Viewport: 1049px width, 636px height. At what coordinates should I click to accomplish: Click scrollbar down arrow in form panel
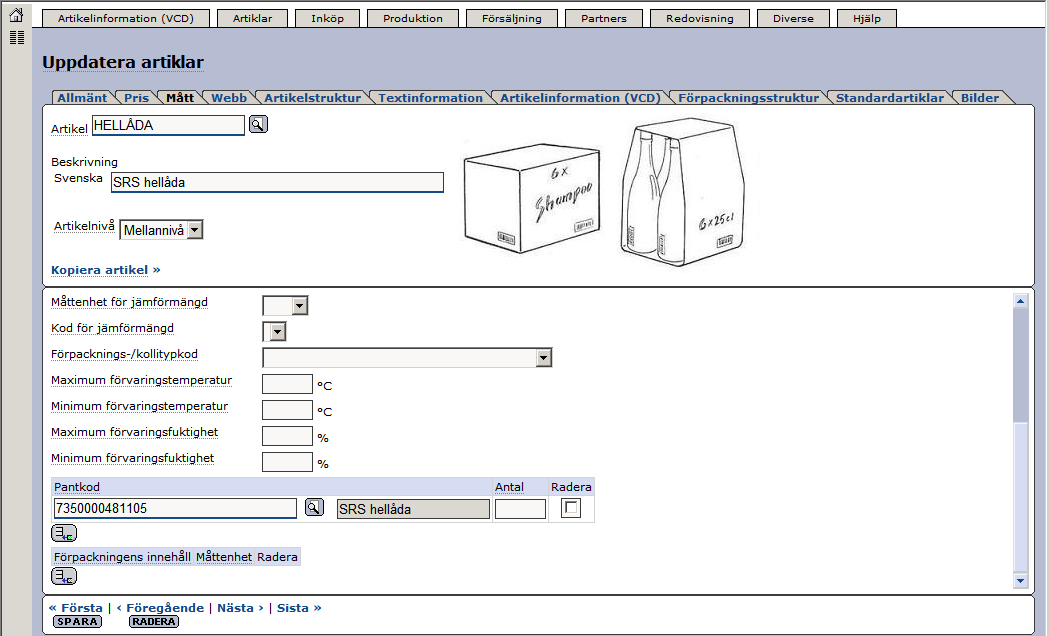pyautogui.click(x=1020, y=580)
